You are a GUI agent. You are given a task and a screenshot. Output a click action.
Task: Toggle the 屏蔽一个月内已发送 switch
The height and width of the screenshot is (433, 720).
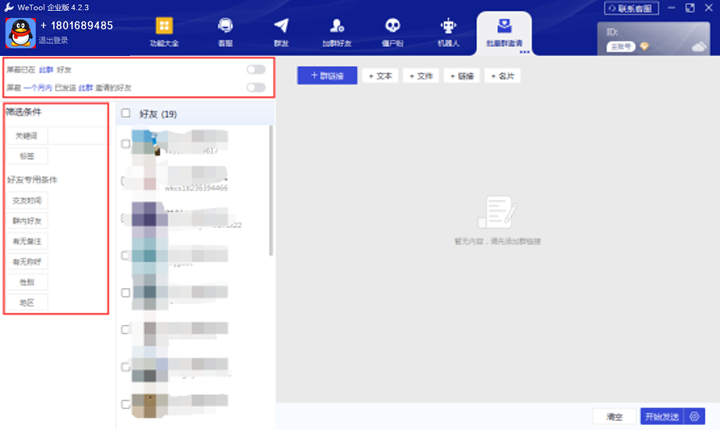click(256, 88)
